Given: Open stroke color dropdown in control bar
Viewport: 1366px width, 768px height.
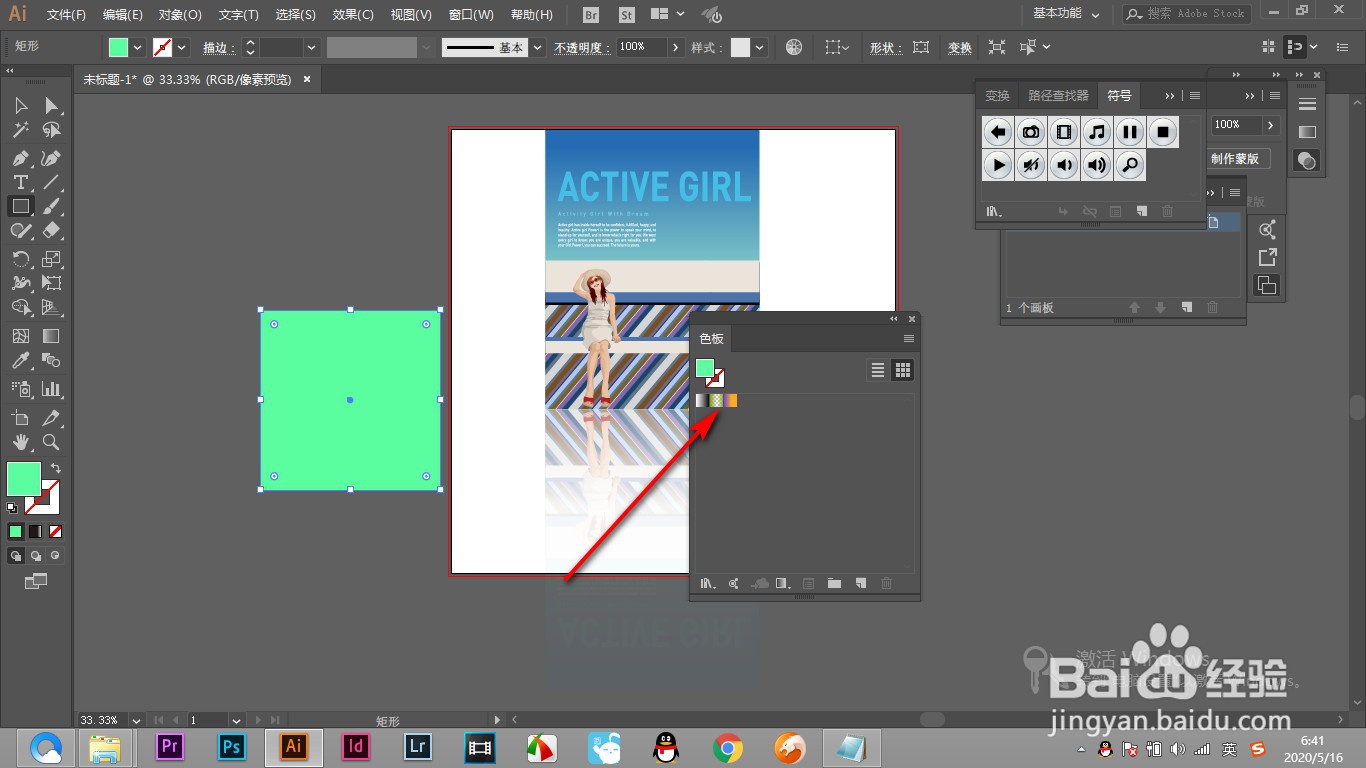Looking at the screenshot, I should [182, 47].
